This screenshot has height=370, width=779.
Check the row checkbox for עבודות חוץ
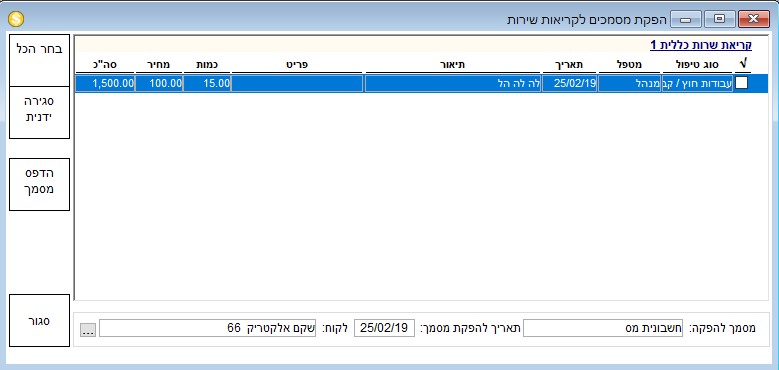click(x=741, y=83)
